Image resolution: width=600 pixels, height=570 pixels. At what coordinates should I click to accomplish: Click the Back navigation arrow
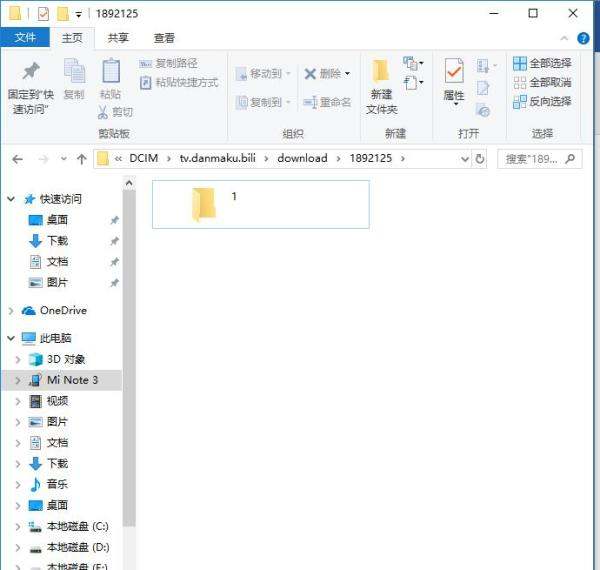click(x=17, y=159)
